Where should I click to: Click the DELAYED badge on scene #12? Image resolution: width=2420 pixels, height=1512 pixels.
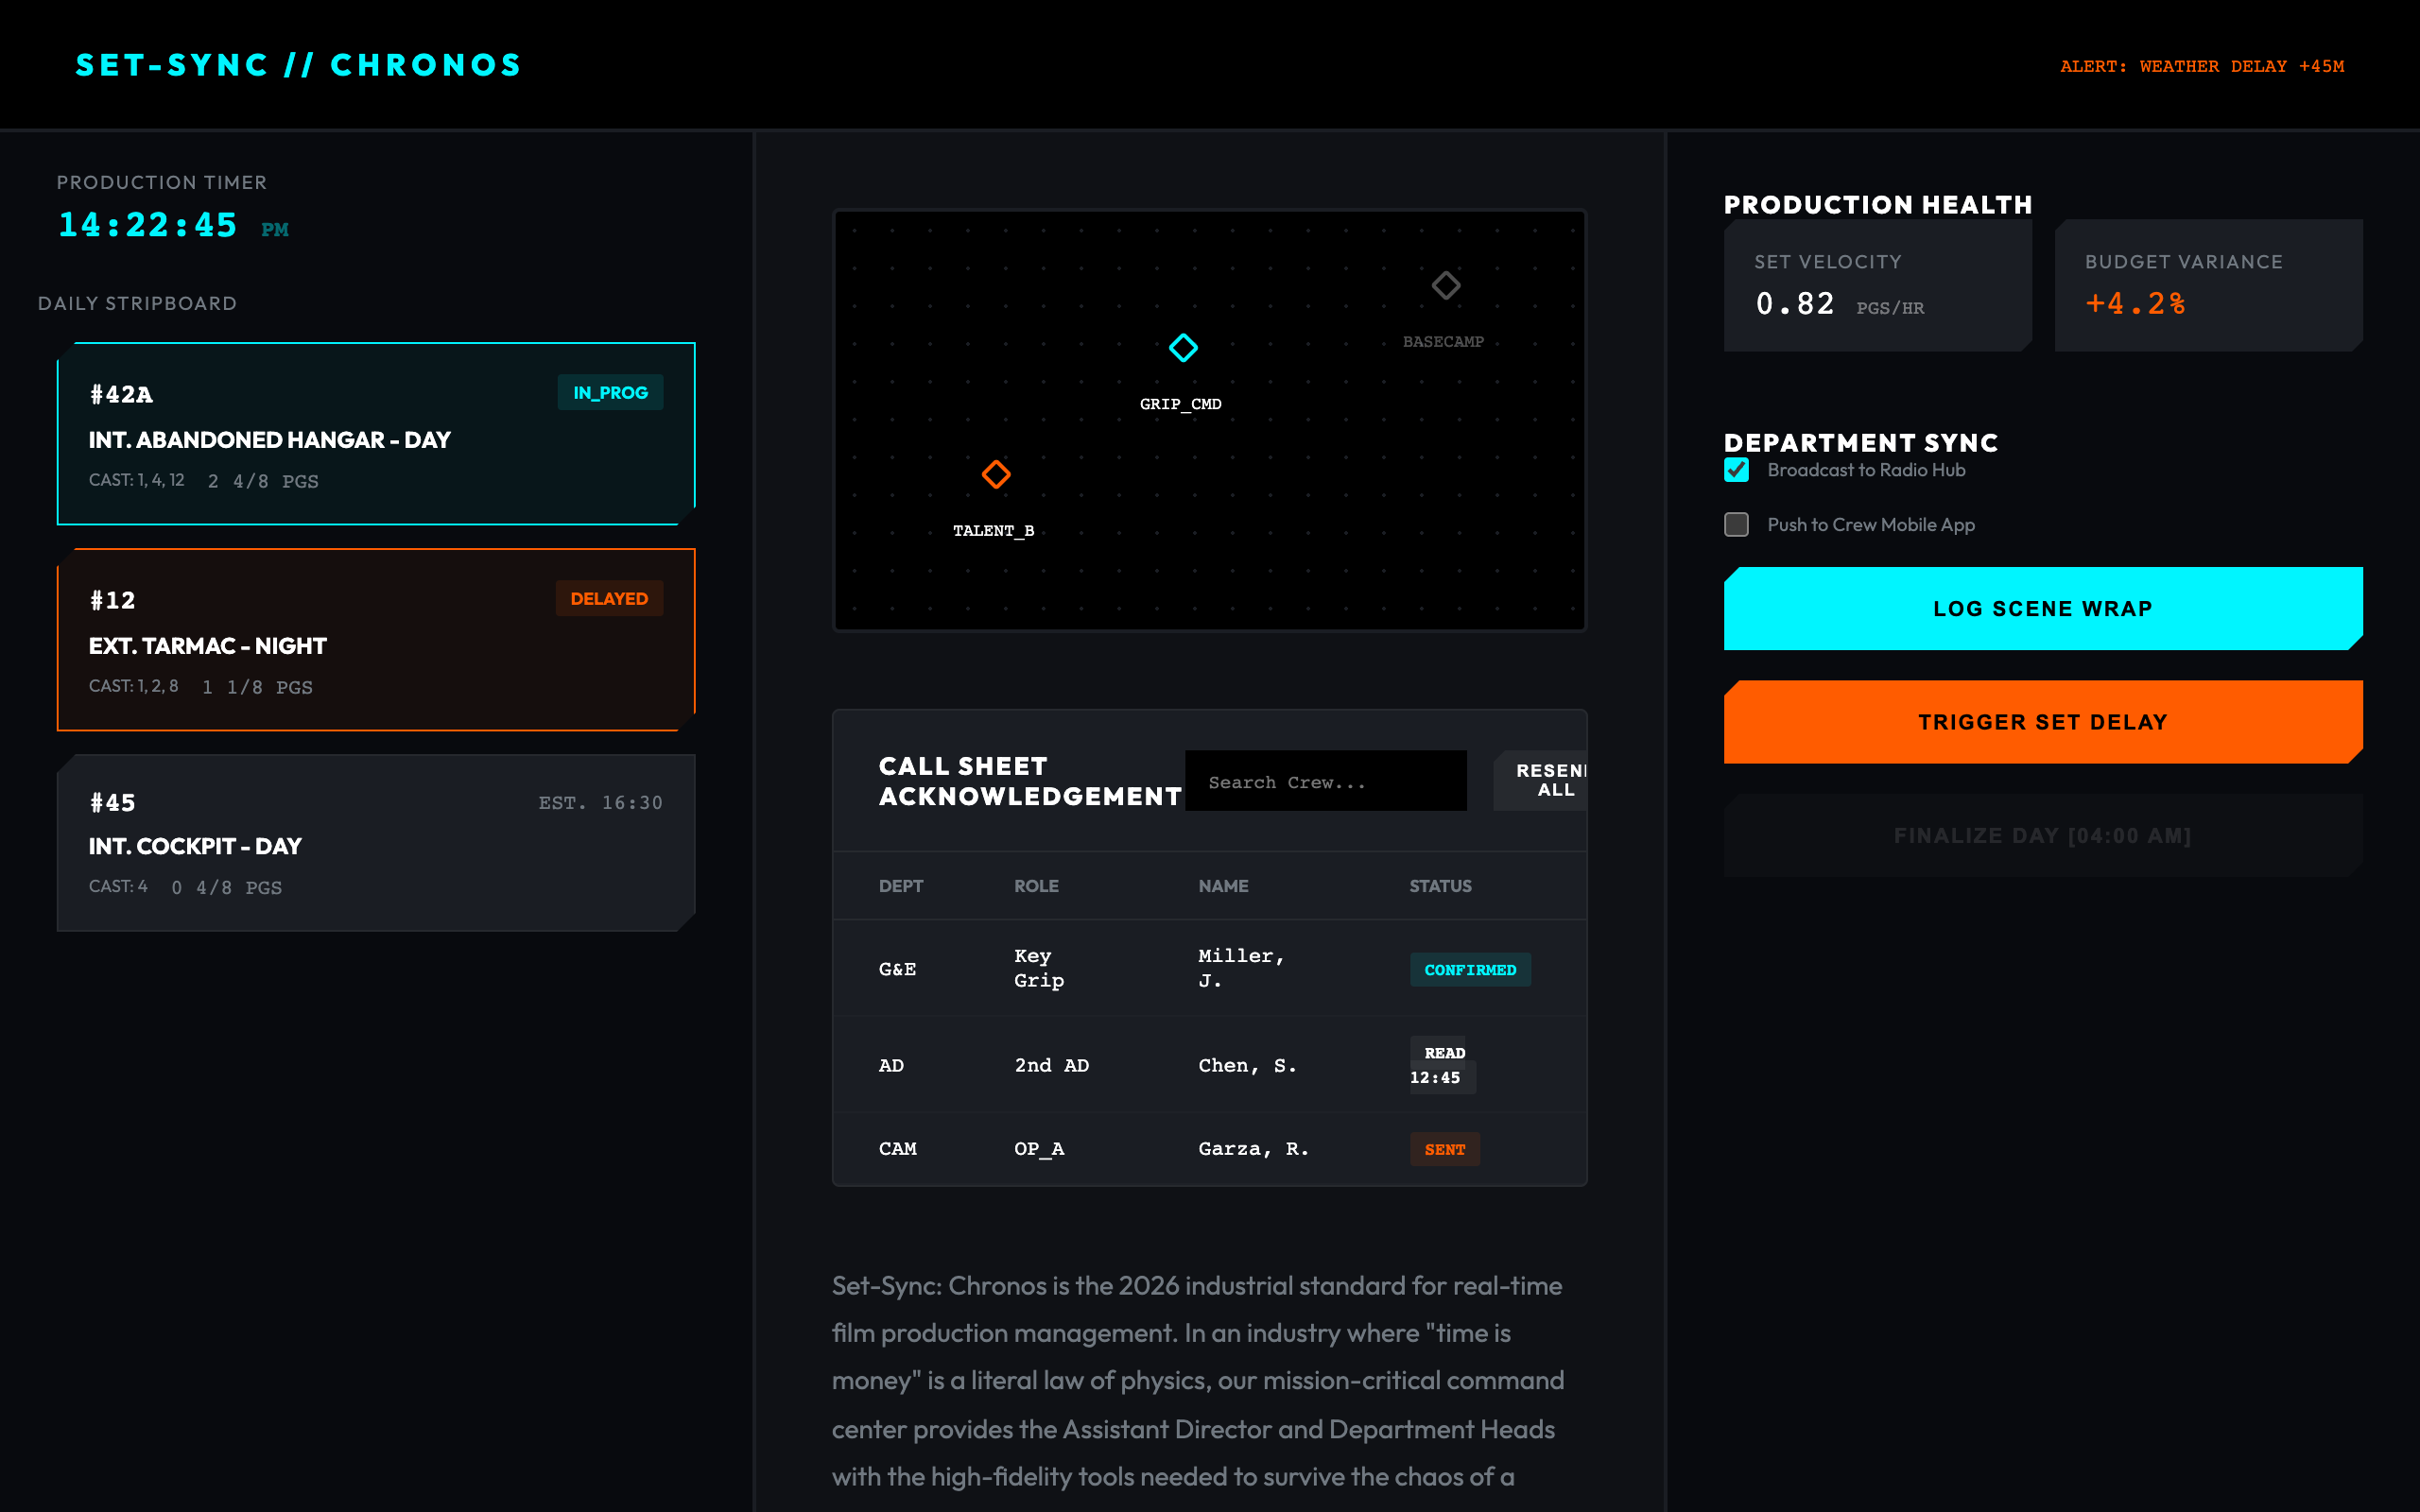click(x=609, y=599)
